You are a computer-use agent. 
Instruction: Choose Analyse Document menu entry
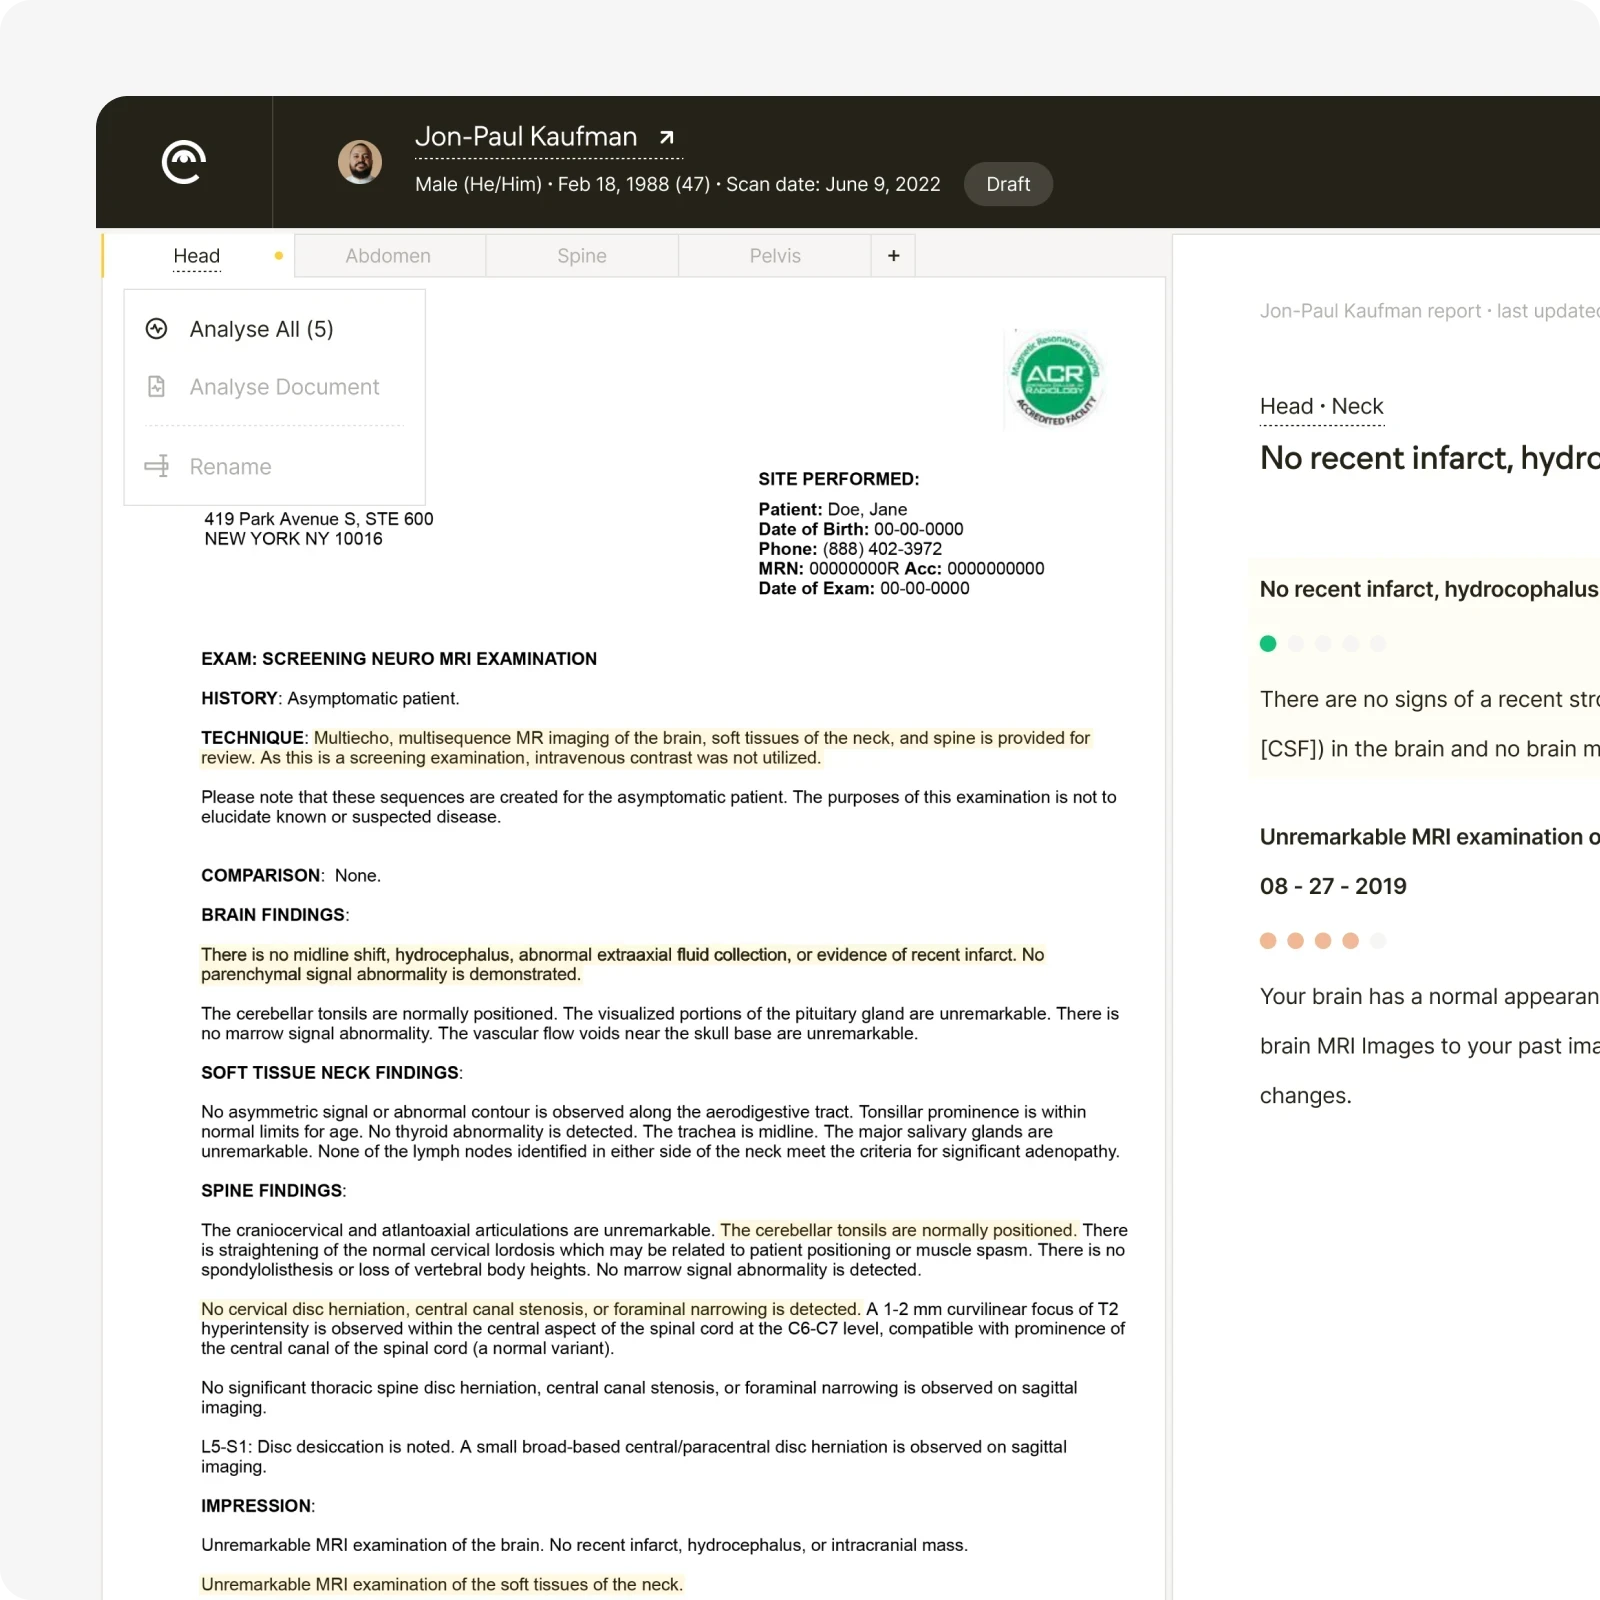coord(274,387)
